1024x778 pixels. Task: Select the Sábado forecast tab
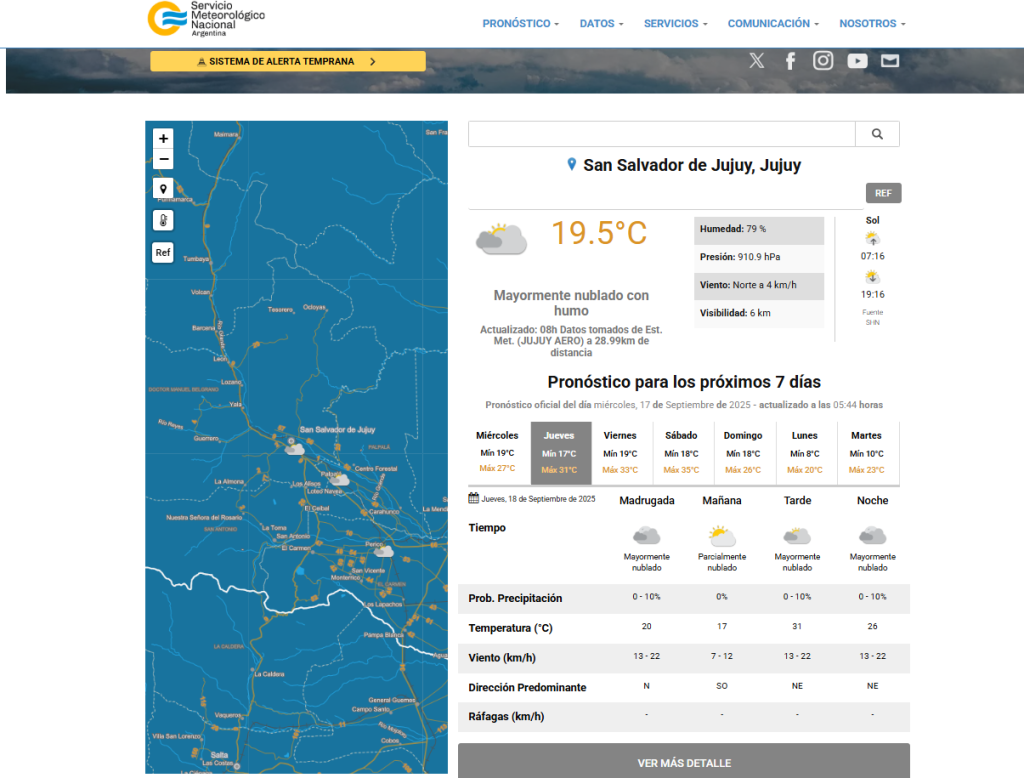(x=682, y=452)
